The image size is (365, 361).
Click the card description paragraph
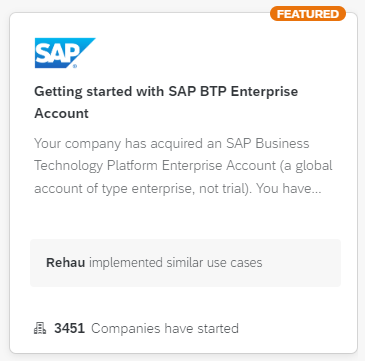coord(183,166)
